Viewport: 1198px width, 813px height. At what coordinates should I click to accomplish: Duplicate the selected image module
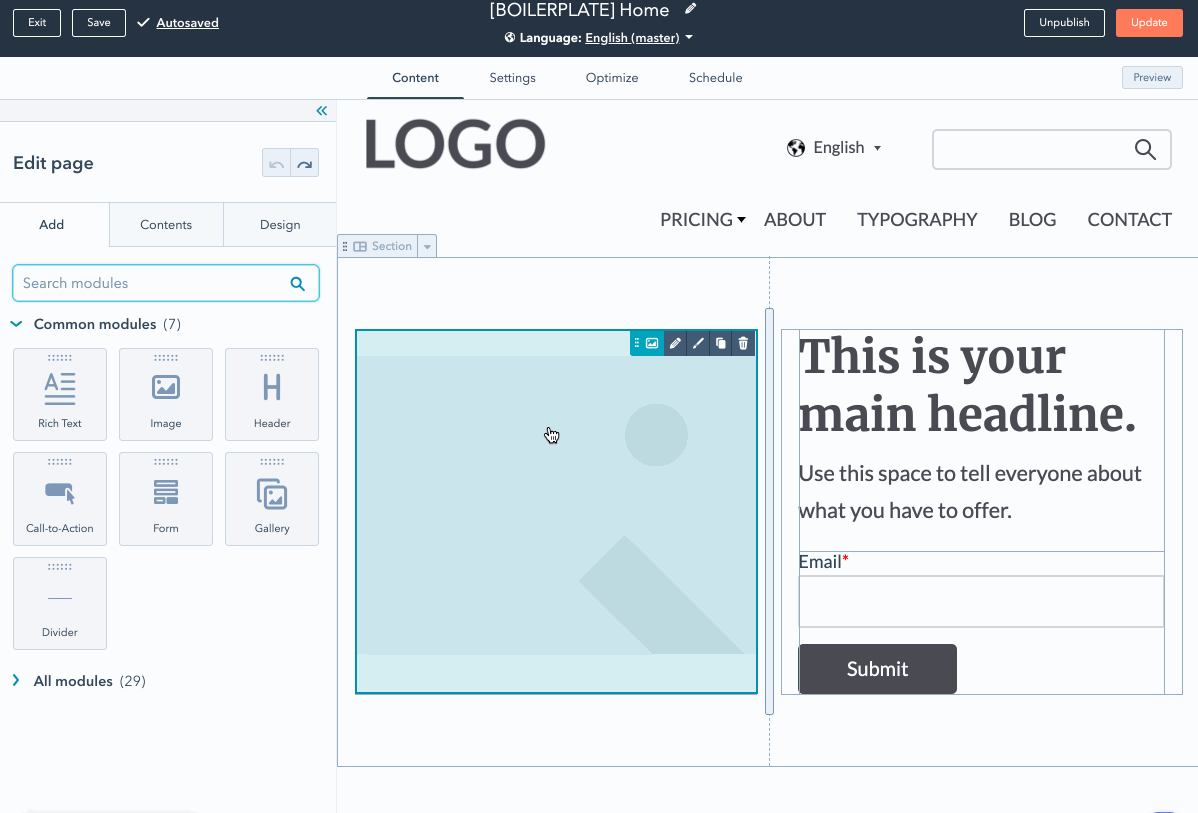click(x=721, y=343)
